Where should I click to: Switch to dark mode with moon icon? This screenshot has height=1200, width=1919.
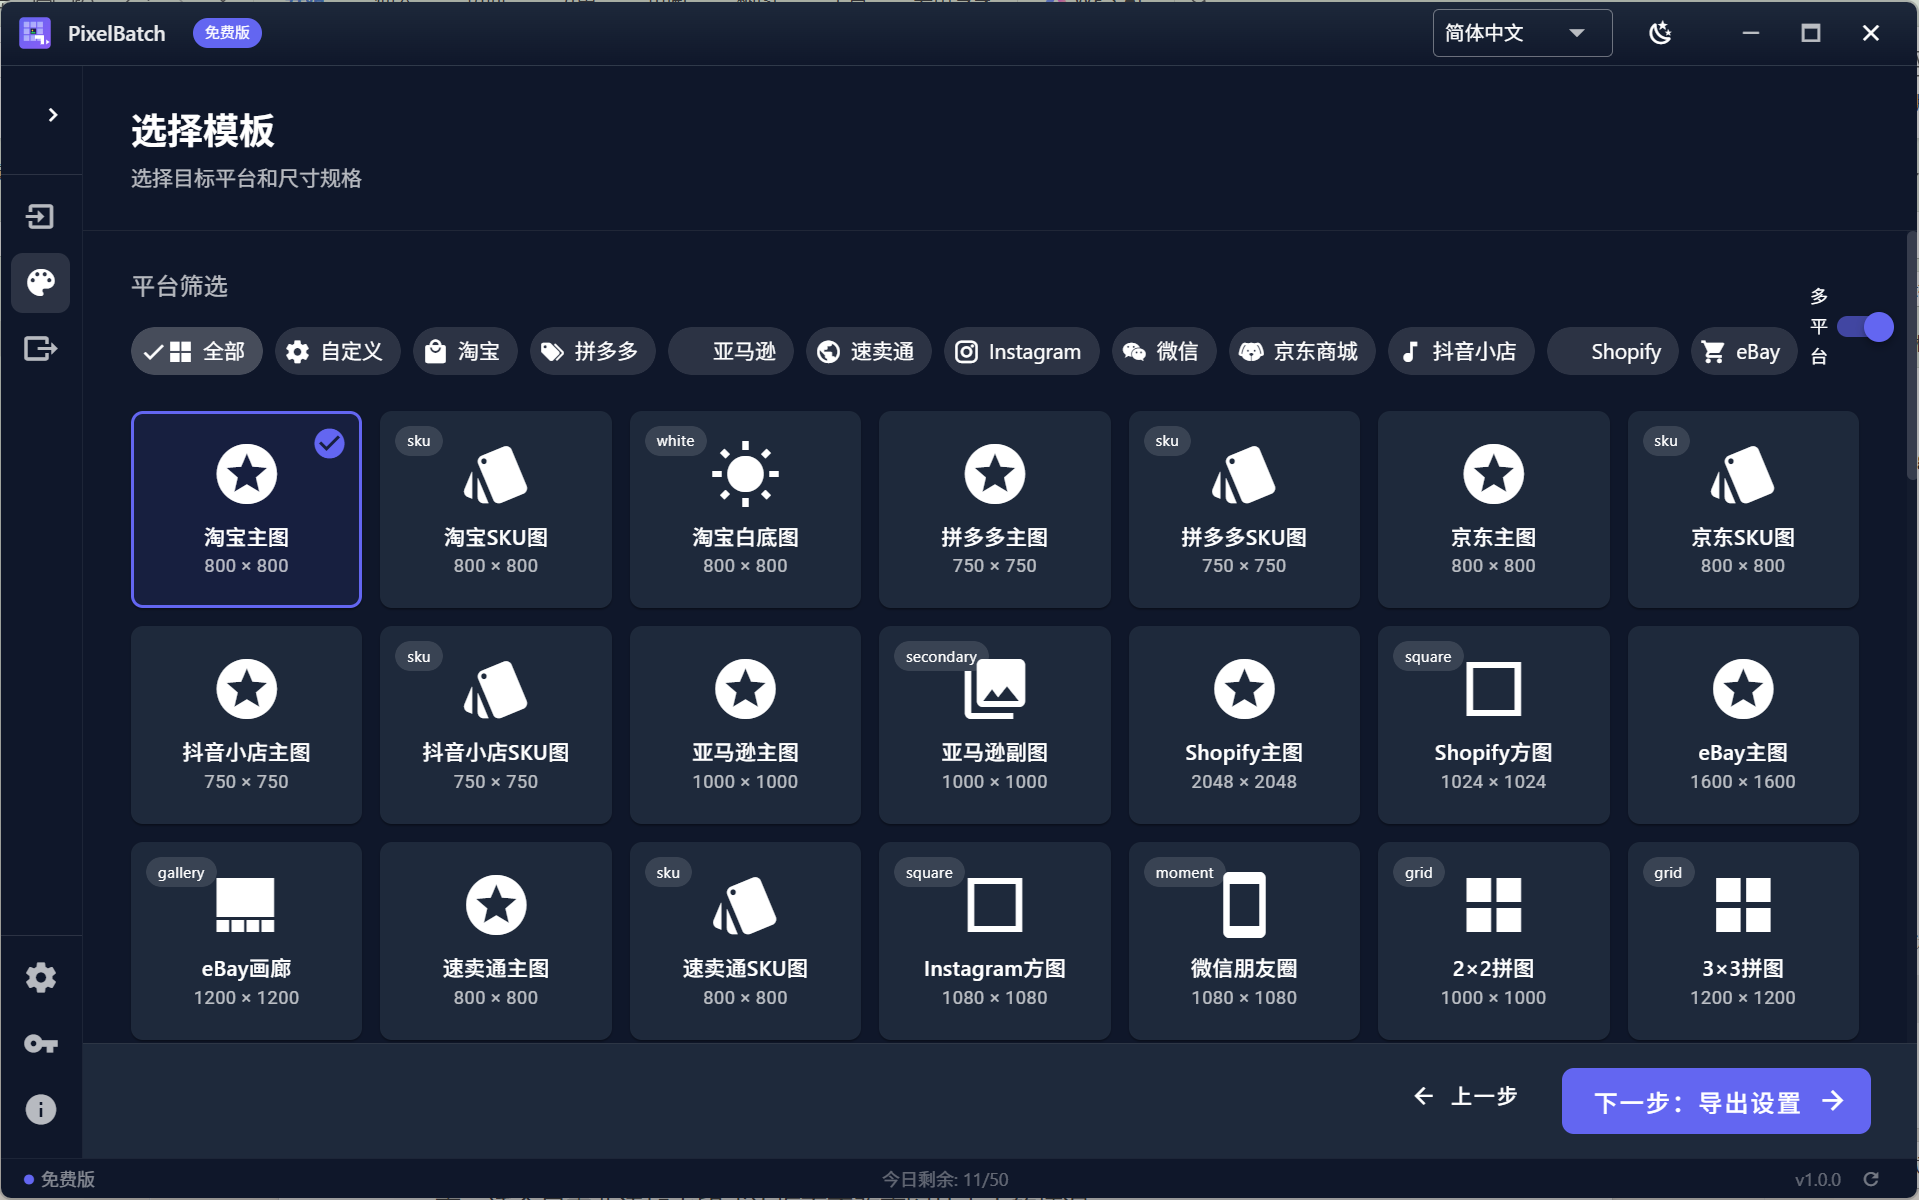tap(1660, 32)
